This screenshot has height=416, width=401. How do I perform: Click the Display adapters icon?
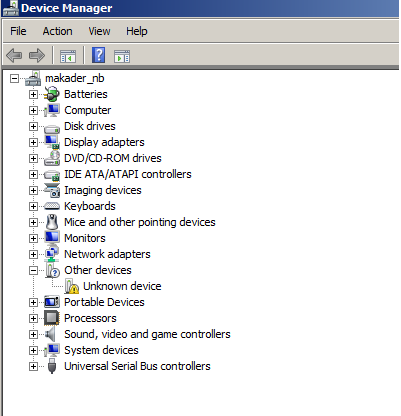pyautogui.click(x=52, y=142)
